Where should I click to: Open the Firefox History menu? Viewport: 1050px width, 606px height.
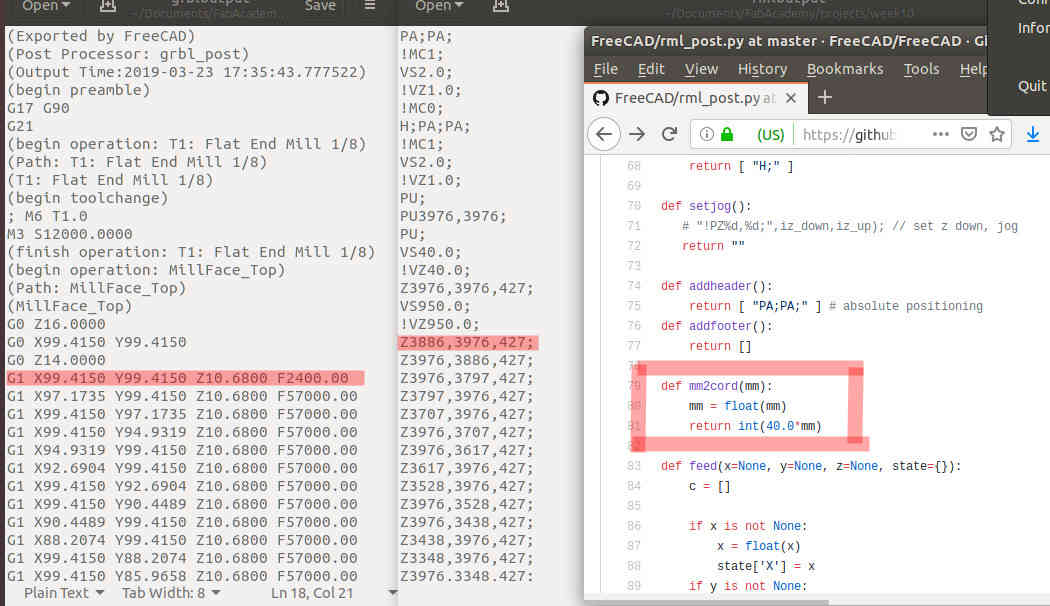(762, 69)
